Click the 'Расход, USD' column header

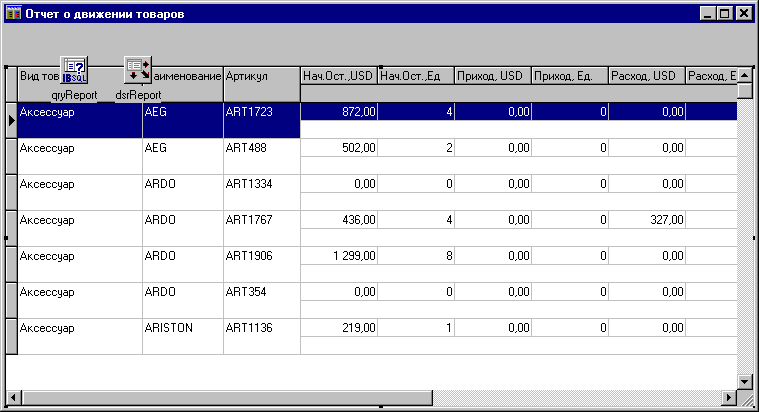(x=647, y=76)
